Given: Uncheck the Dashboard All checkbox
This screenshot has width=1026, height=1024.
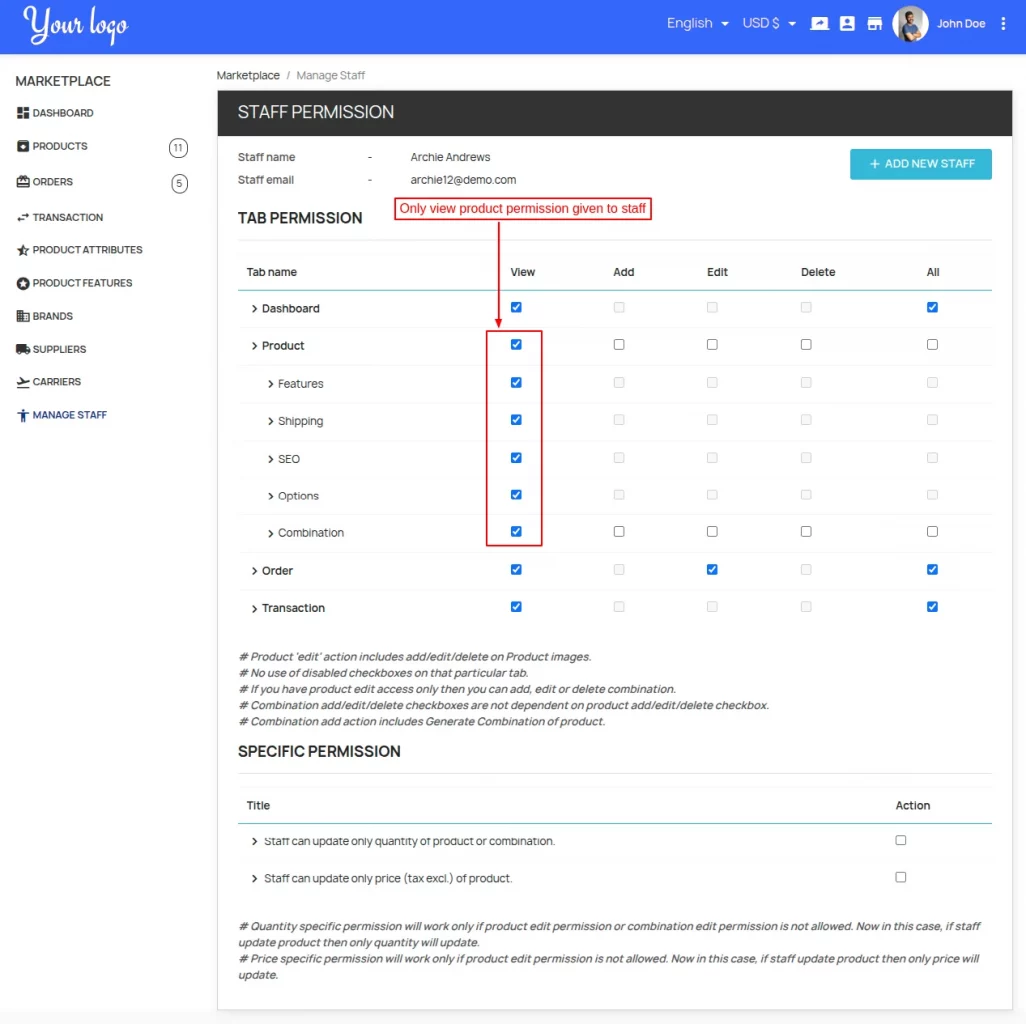Looking at the screenshot, I should [932, 307].
